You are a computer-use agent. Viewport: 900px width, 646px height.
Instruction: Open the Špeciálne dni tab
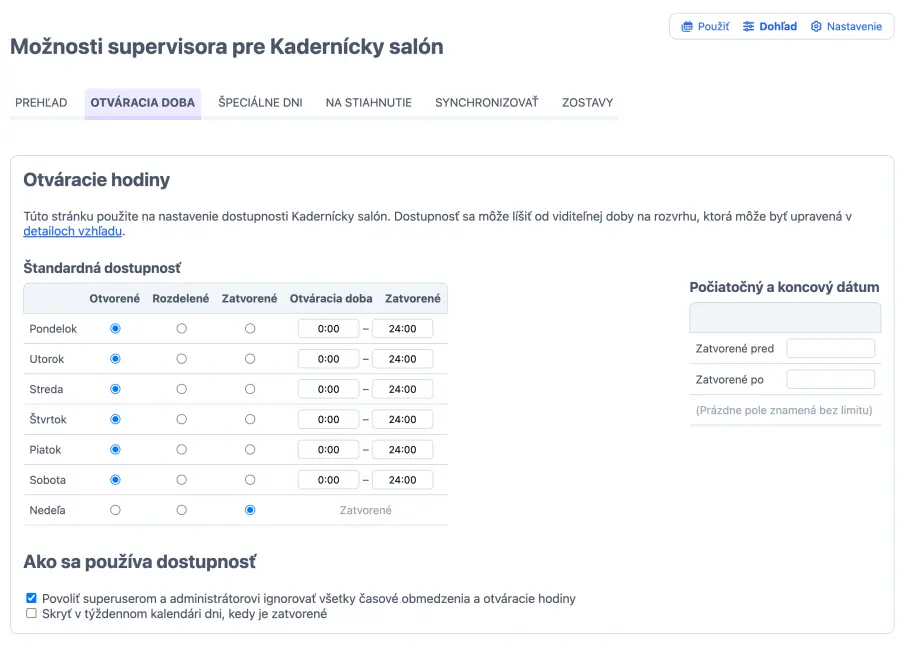tap(260, 103)
